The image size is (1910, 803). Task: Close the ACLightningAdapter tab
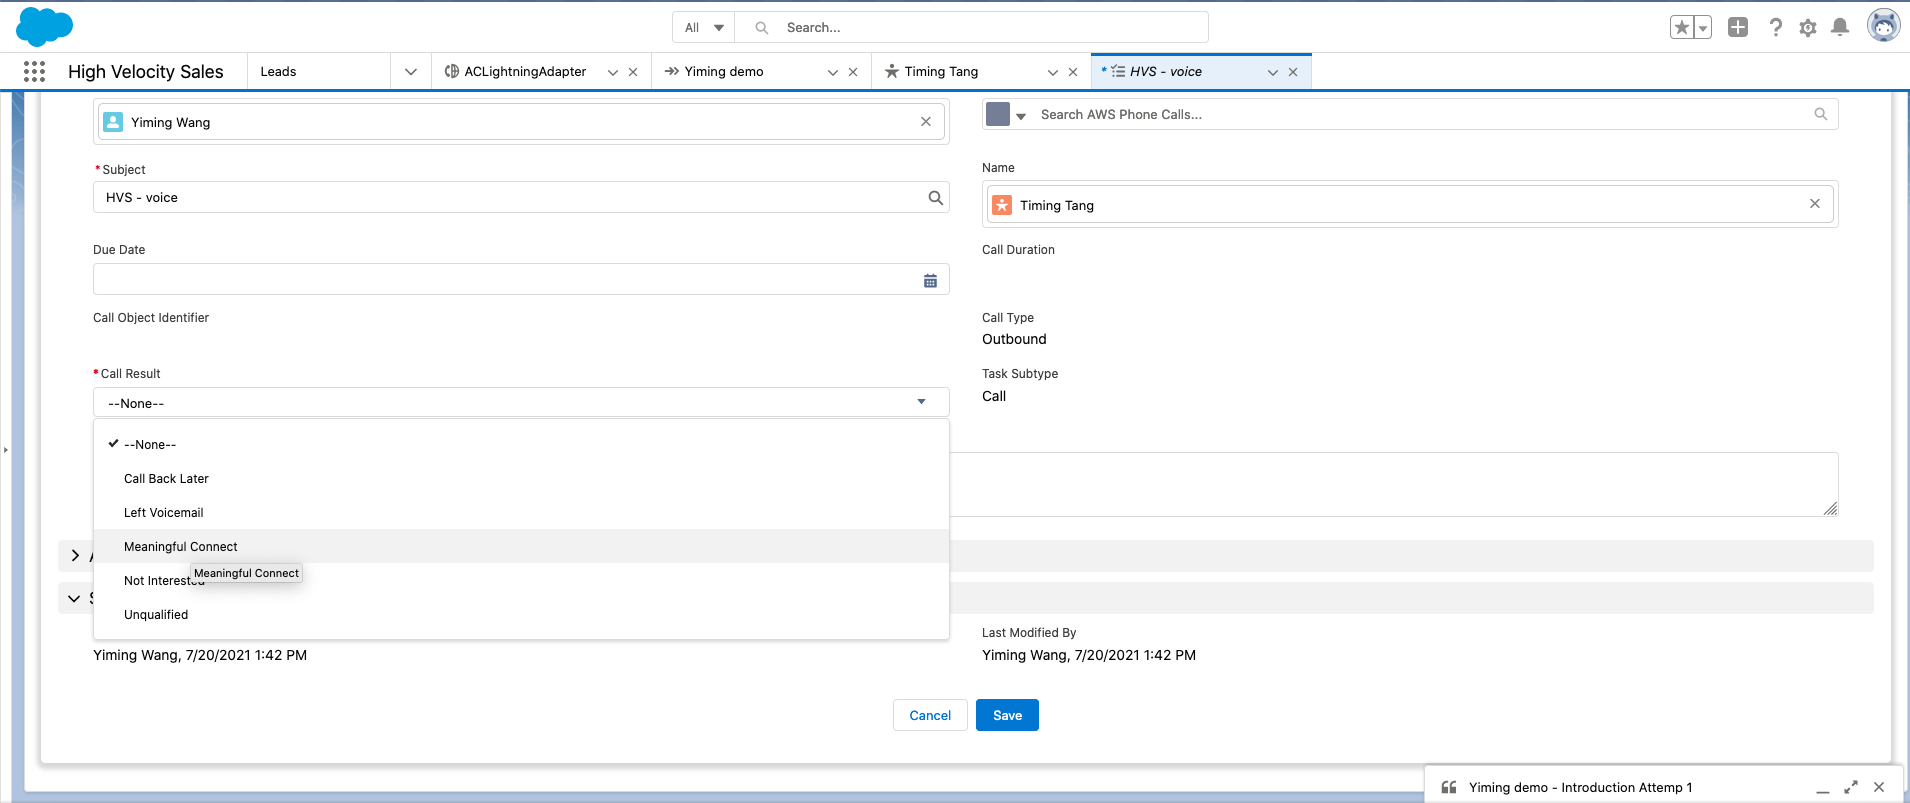coord(633,72)
